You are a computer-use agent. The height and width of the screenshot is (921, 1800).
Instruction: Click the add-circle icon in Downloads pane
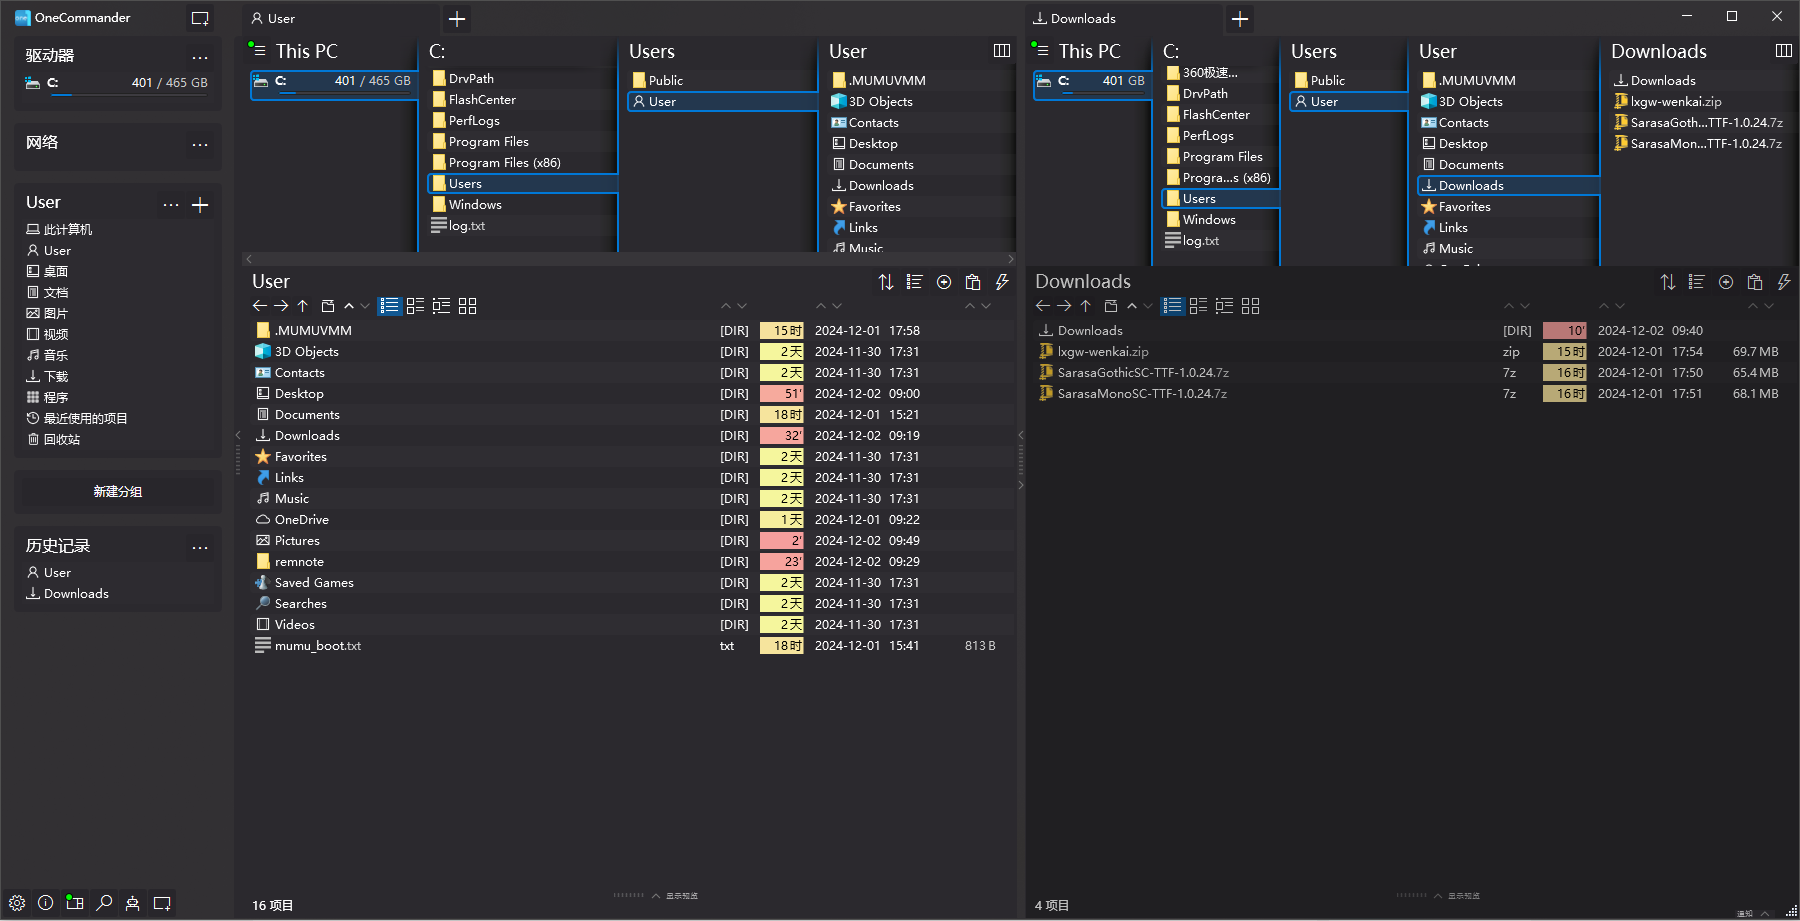coord(1726,282)
